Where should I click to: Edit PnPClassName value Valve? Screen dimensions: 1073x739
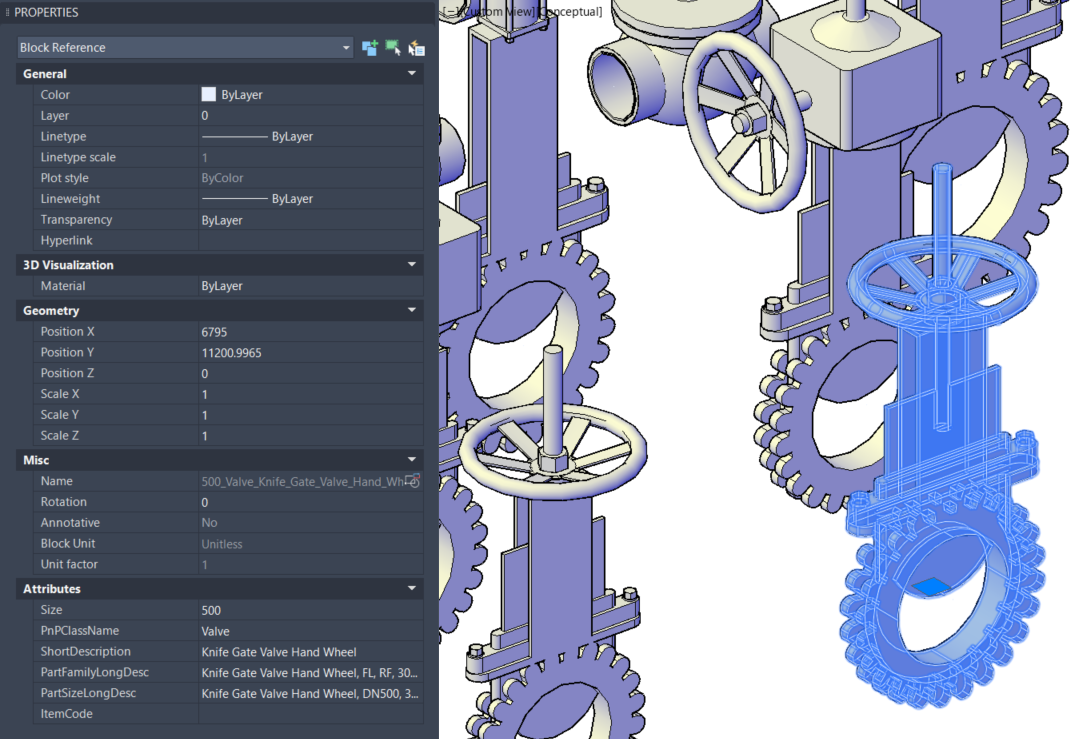click(311, 631)
